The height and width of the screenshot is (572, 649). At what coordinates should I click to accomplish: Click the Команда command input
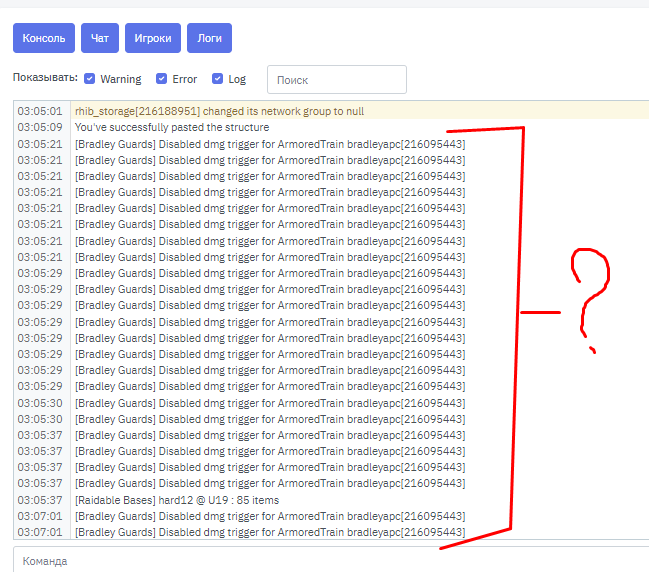point(330,561)
